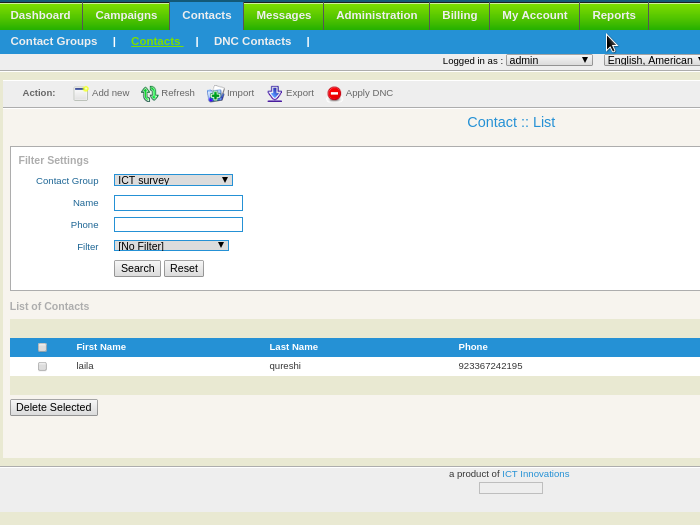Click the Refresh action label
700x525 pixels.
click(x=178, y=93)
